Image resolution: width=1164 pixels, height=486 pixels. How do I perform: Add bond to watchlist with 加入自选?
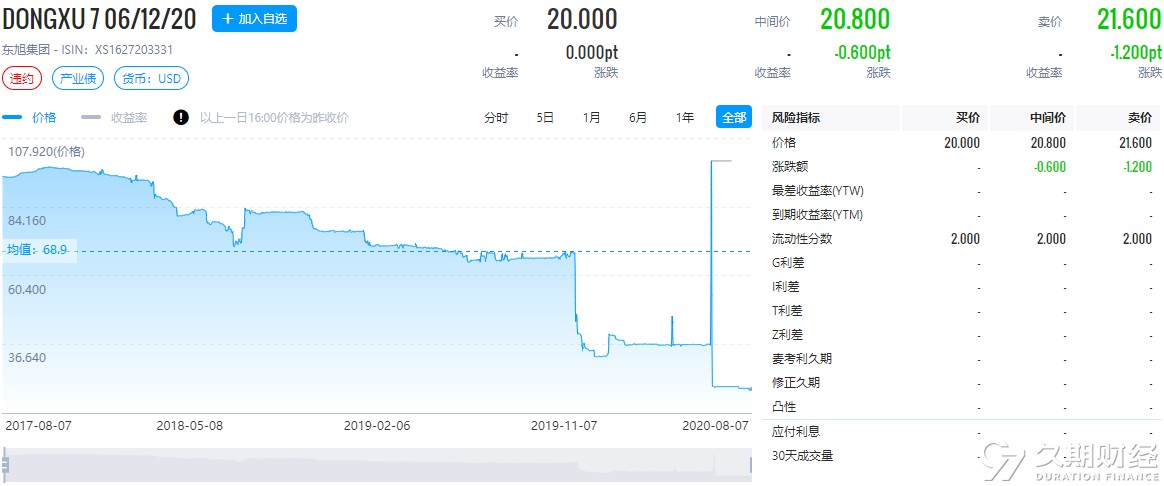pos(254,19)
